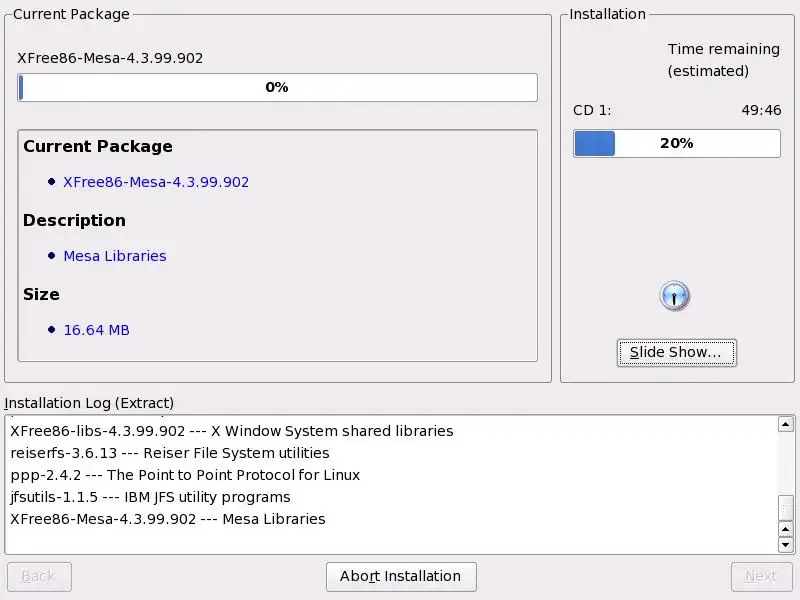Image resolution: width=800 pixels, height=600 pixels.
Task: Click the Slide Show... button
Action: coord(676,353)
